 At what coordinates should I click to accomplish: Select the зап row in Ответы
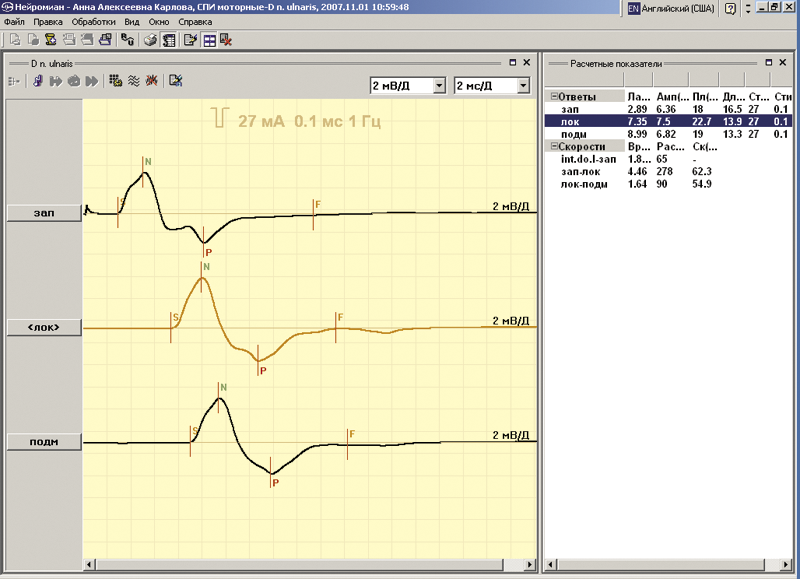click(668, 109)
